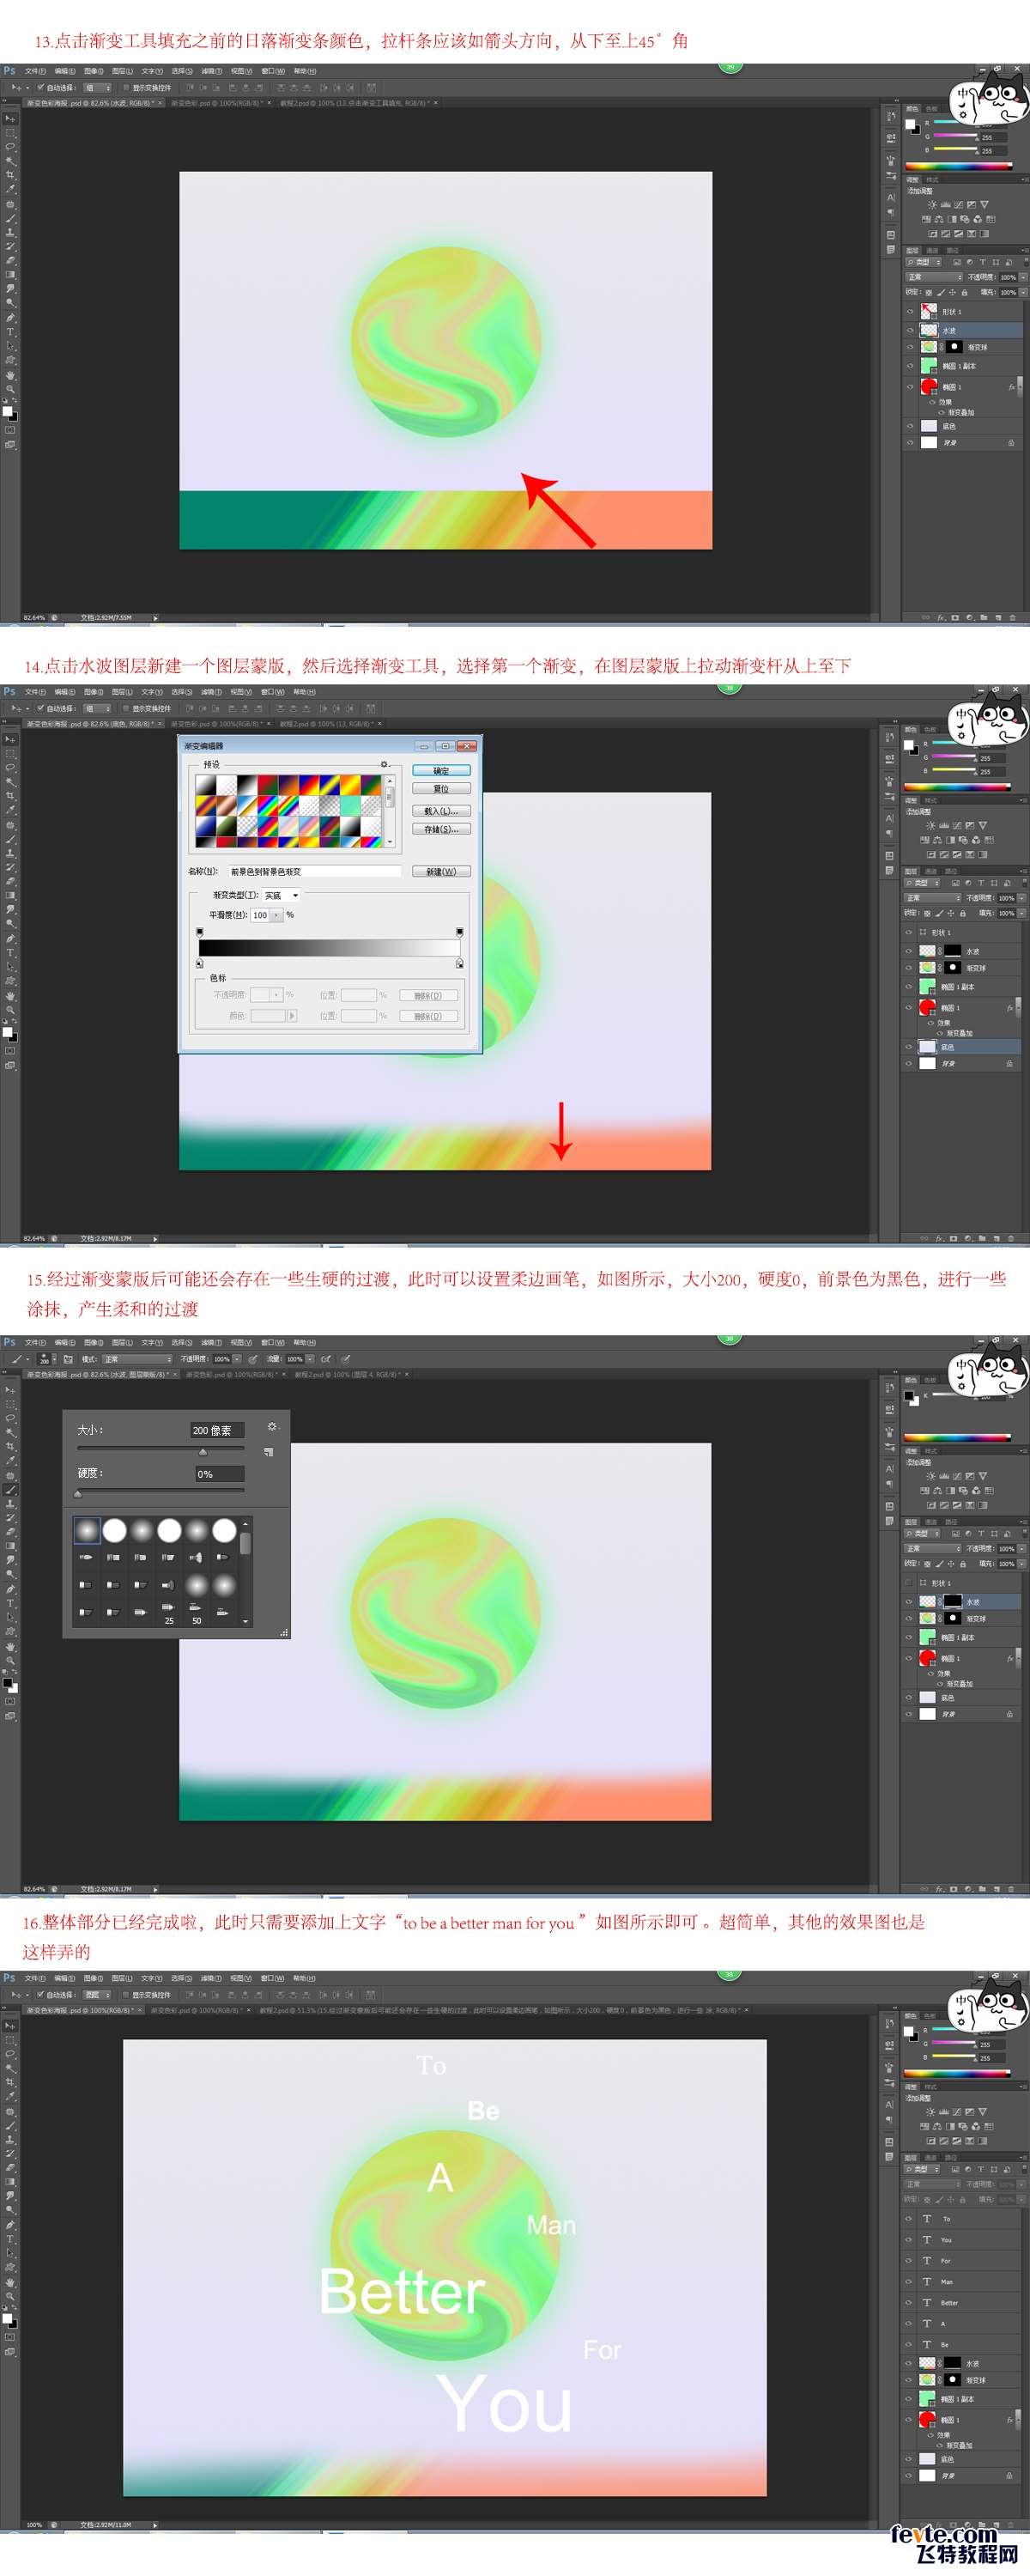Open the 滤镜 menu in step 13 screenshot

(211, 71)
